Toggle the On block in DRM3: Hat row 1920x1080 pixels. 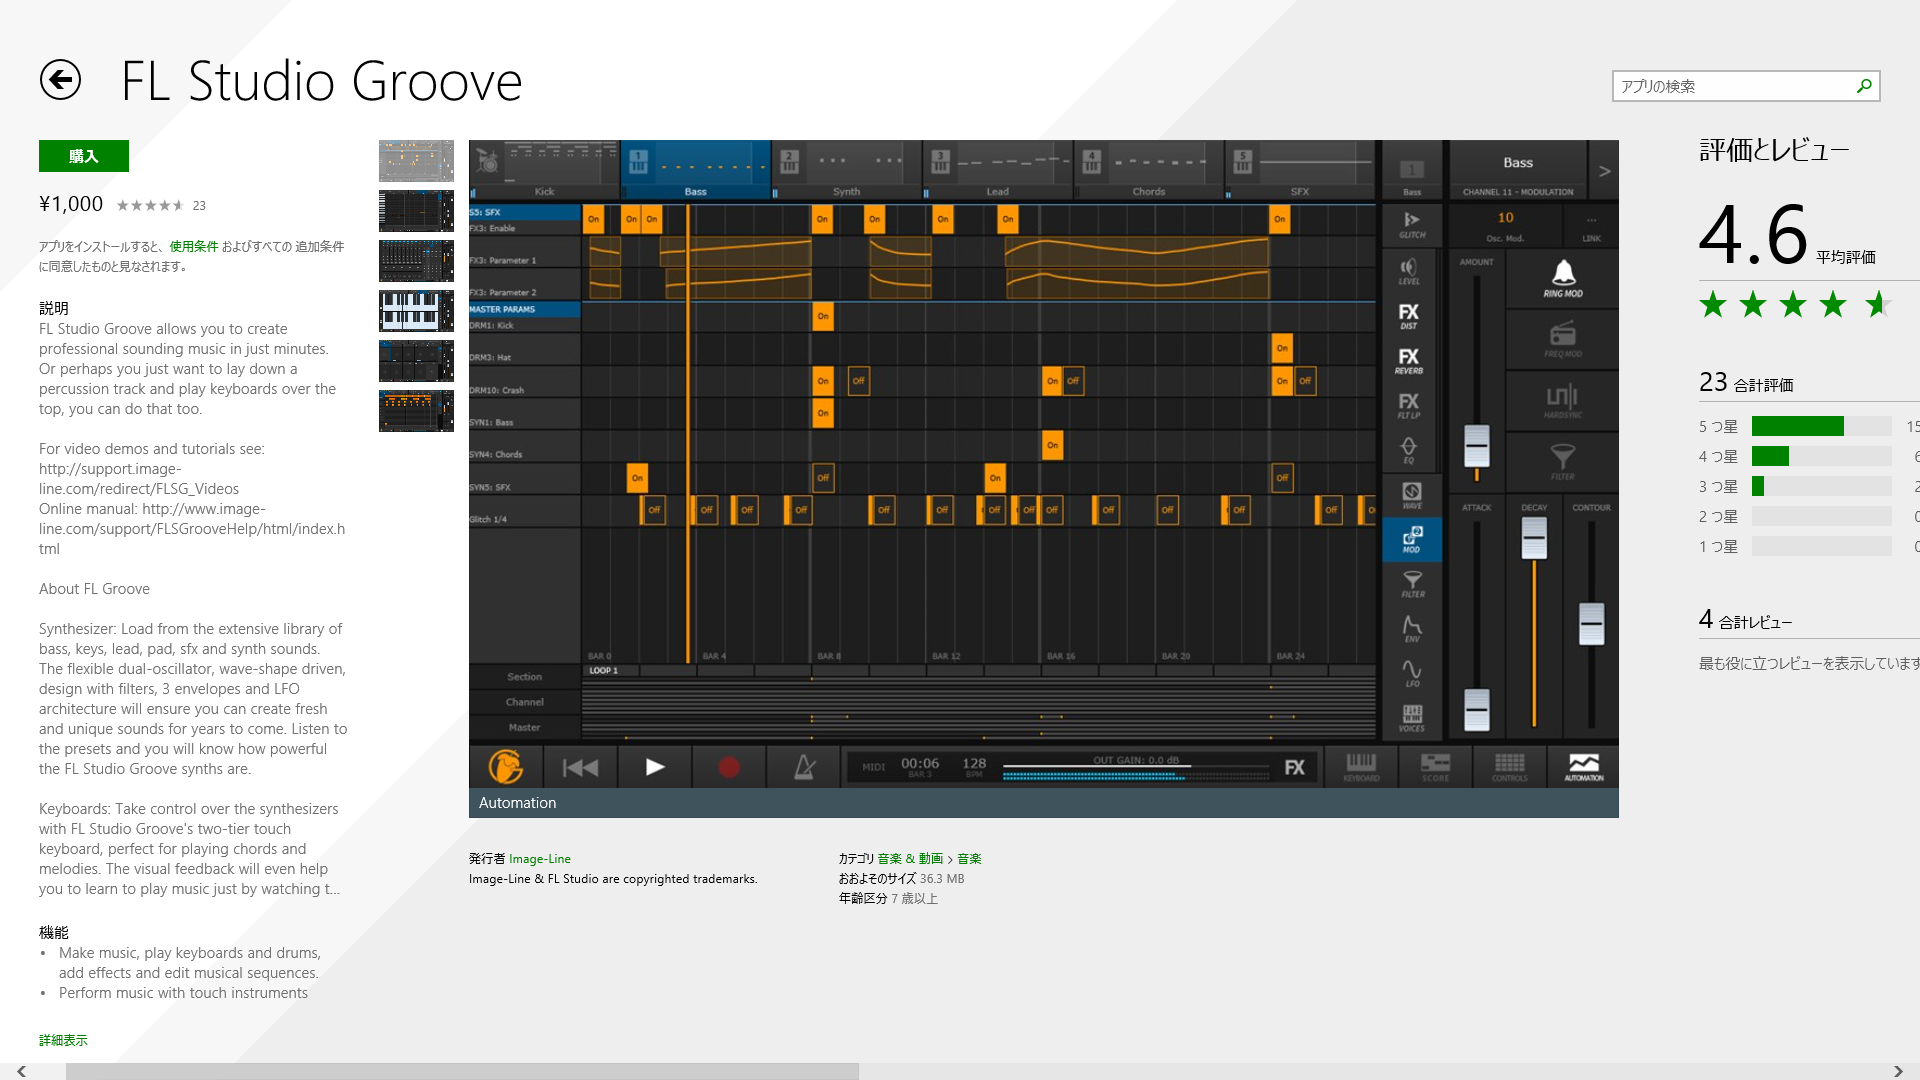point(1282,348)
